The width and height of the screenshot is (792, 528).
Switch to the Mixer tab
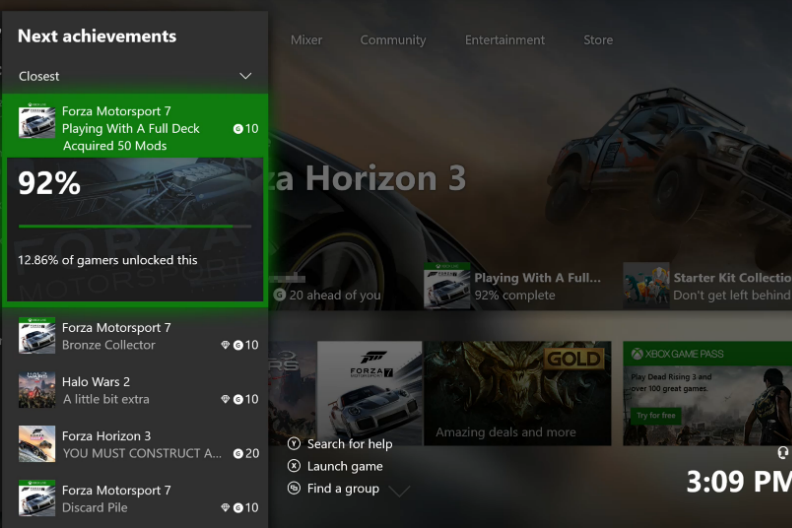(306, 40)
